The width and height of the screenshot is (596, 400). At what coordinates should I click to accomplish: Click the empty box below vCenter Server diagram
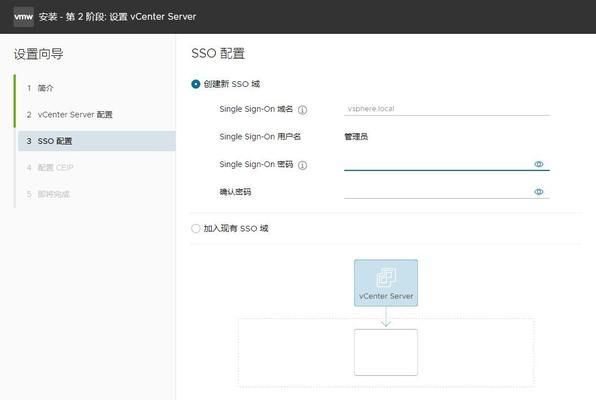(386, 352)
